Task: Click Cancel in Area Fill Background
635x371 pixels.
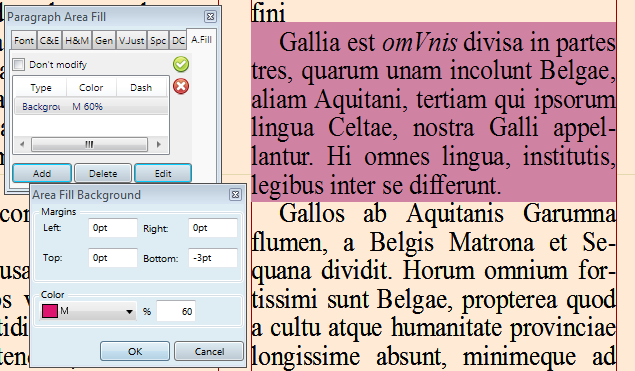Action: [209, 351]
